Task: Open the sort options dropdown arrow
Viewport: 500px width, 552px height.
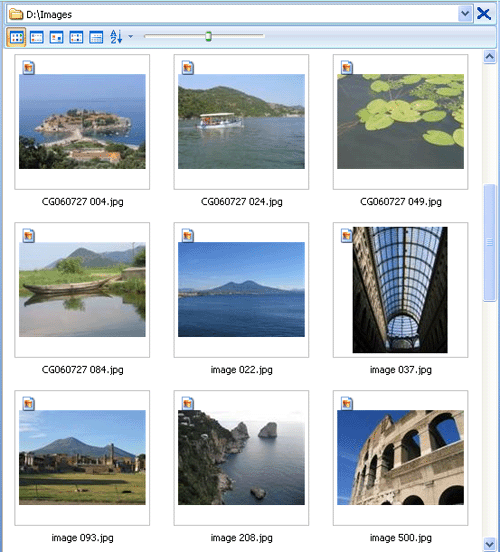Action: [131, 36]
